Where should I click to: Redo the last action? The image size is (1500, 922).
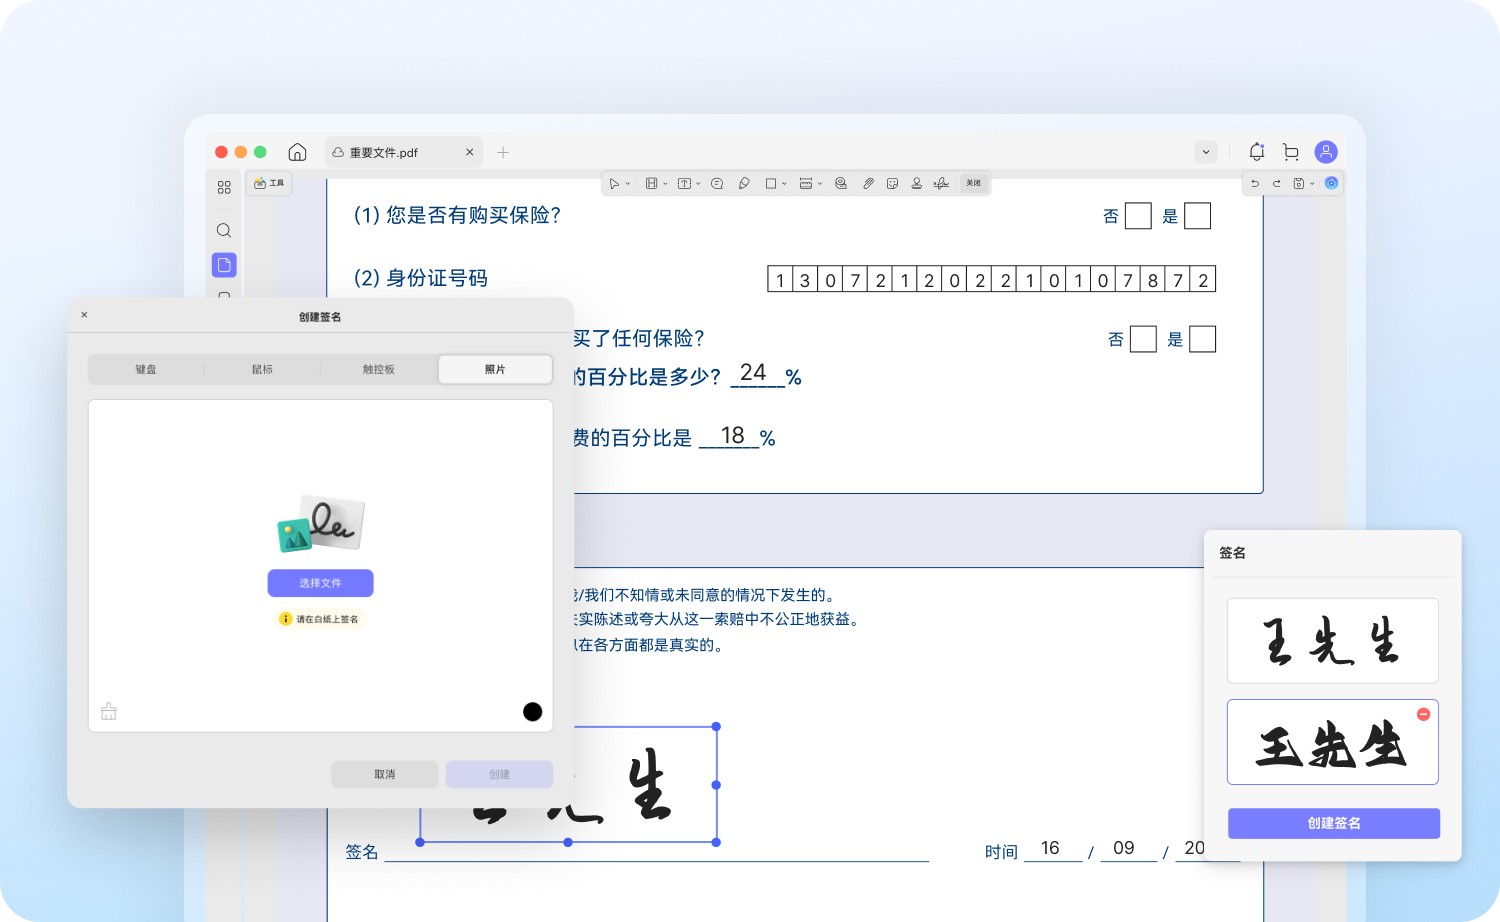click(x=1276, y=183)
